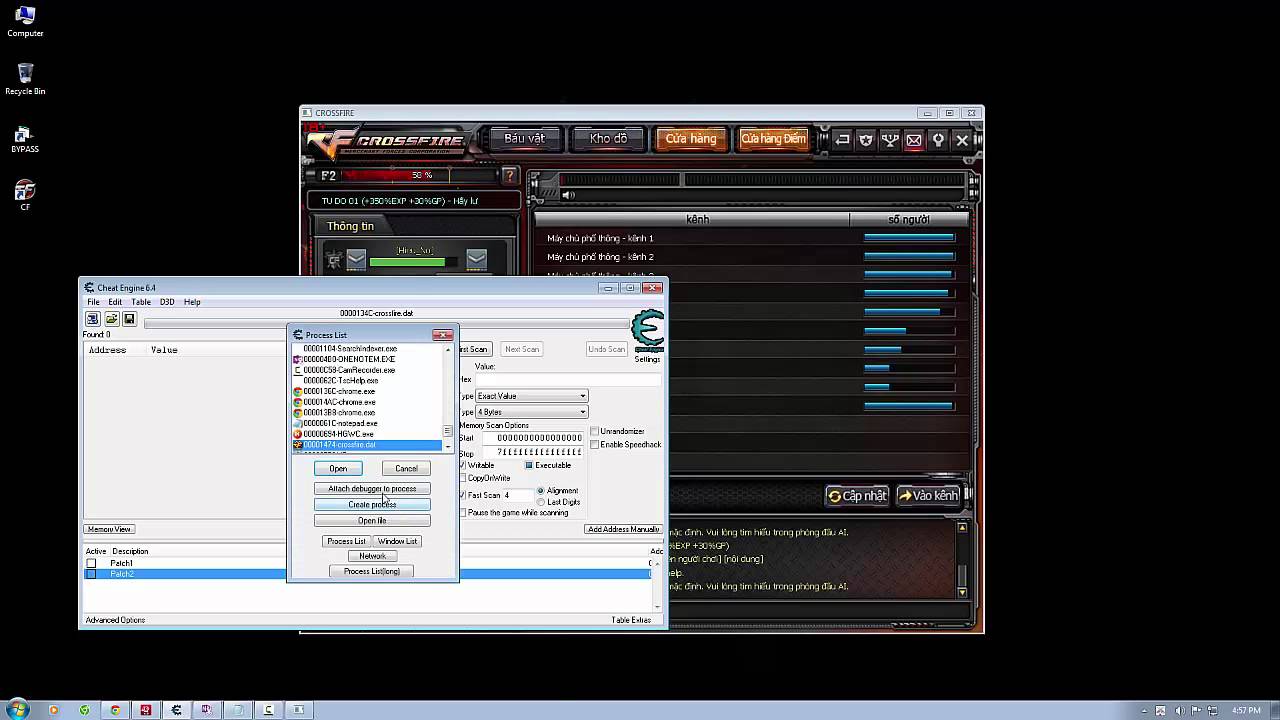
Task: Open the CrossFire mail envelope icon
Action: [914, 140]
